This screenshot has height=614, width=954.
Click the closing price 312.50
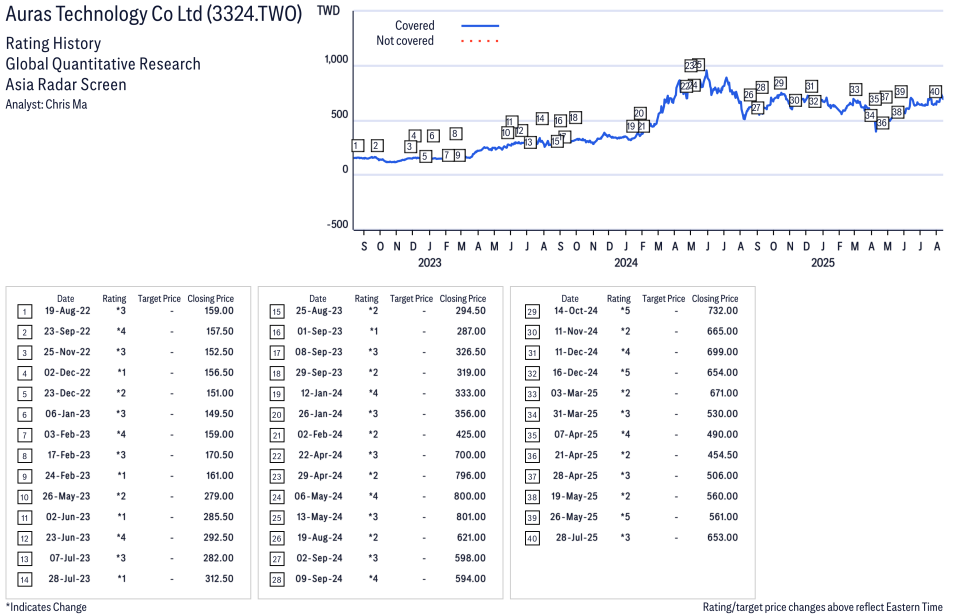tap(219, 579)
